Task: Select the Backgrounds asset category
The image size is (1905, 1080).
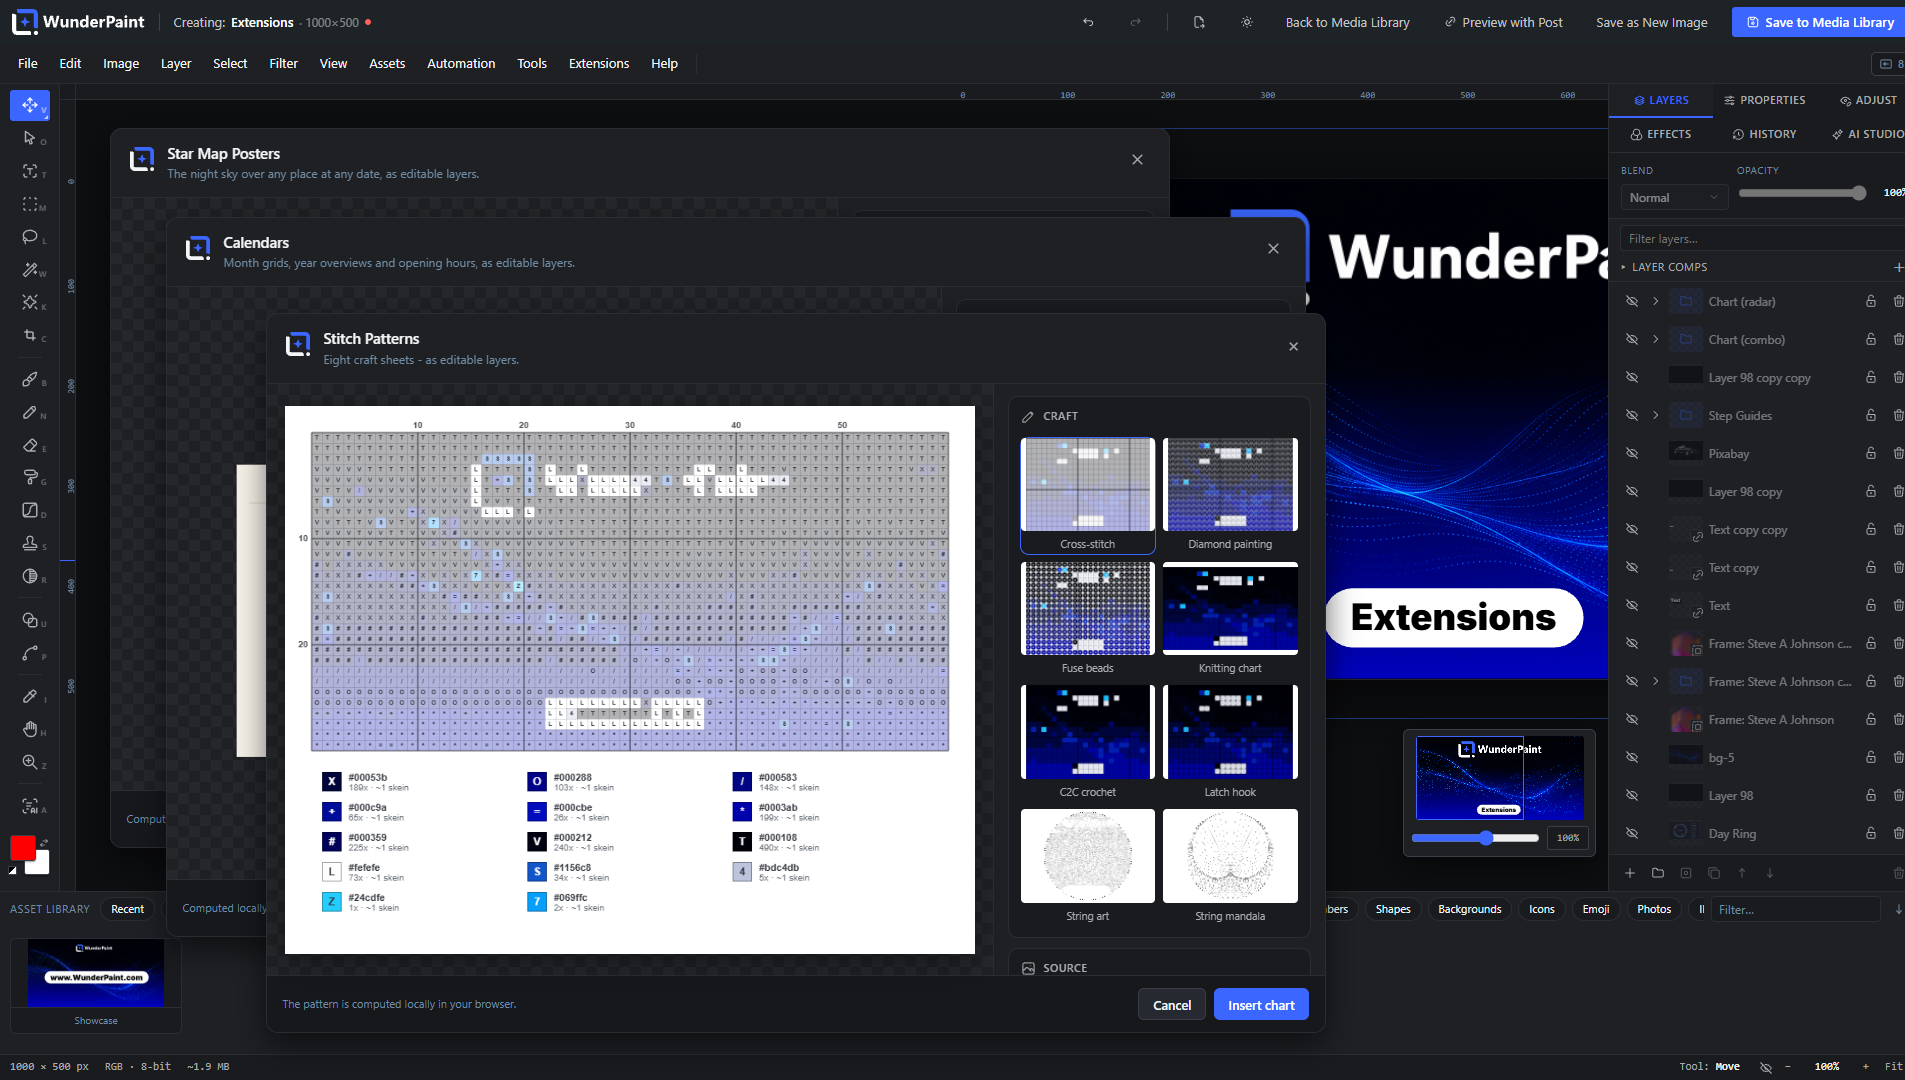Action: point(1469,909)
